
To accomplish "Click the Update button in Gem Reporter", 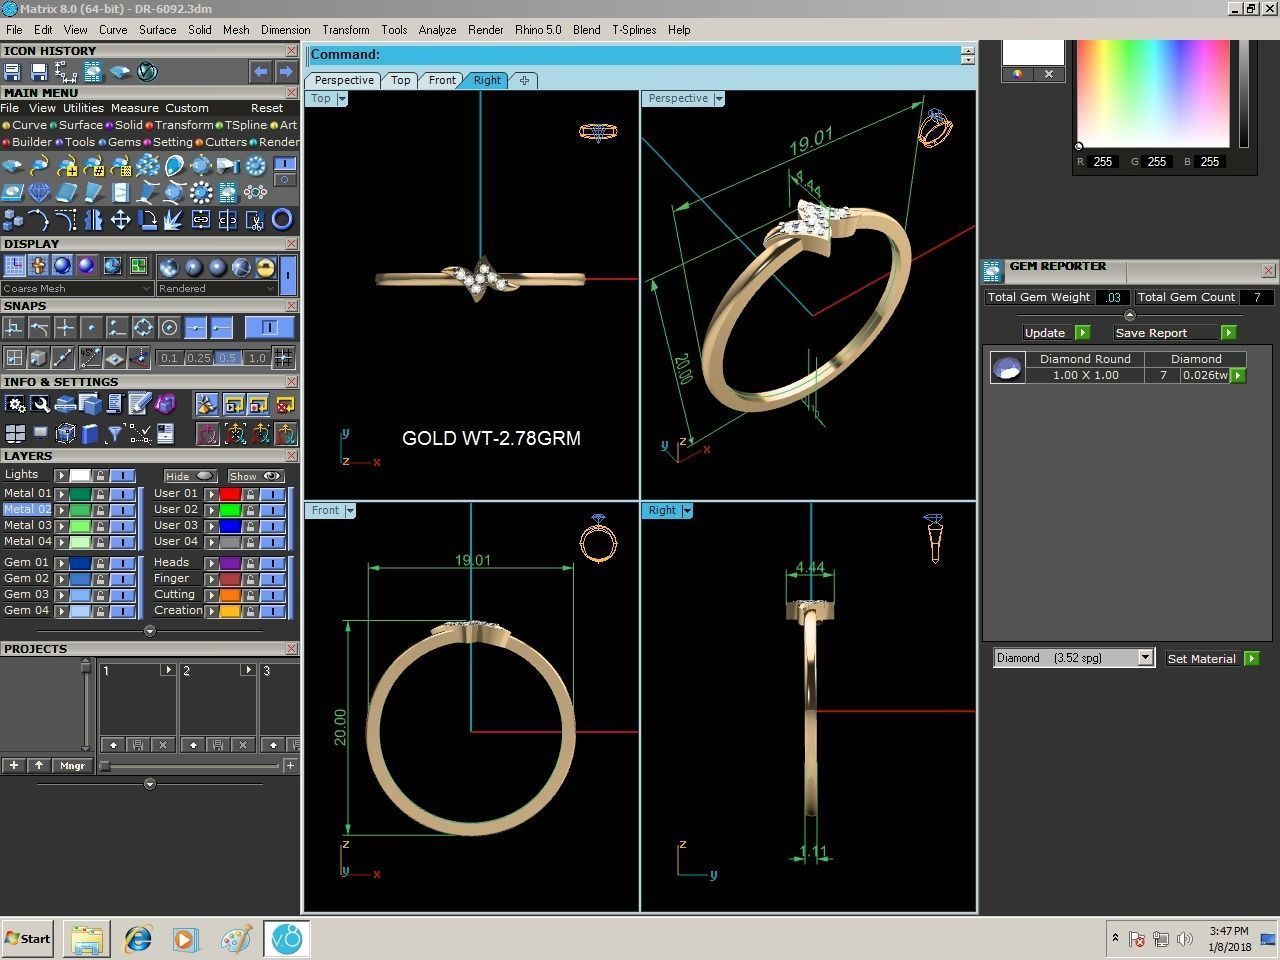I will (1056, 333).
